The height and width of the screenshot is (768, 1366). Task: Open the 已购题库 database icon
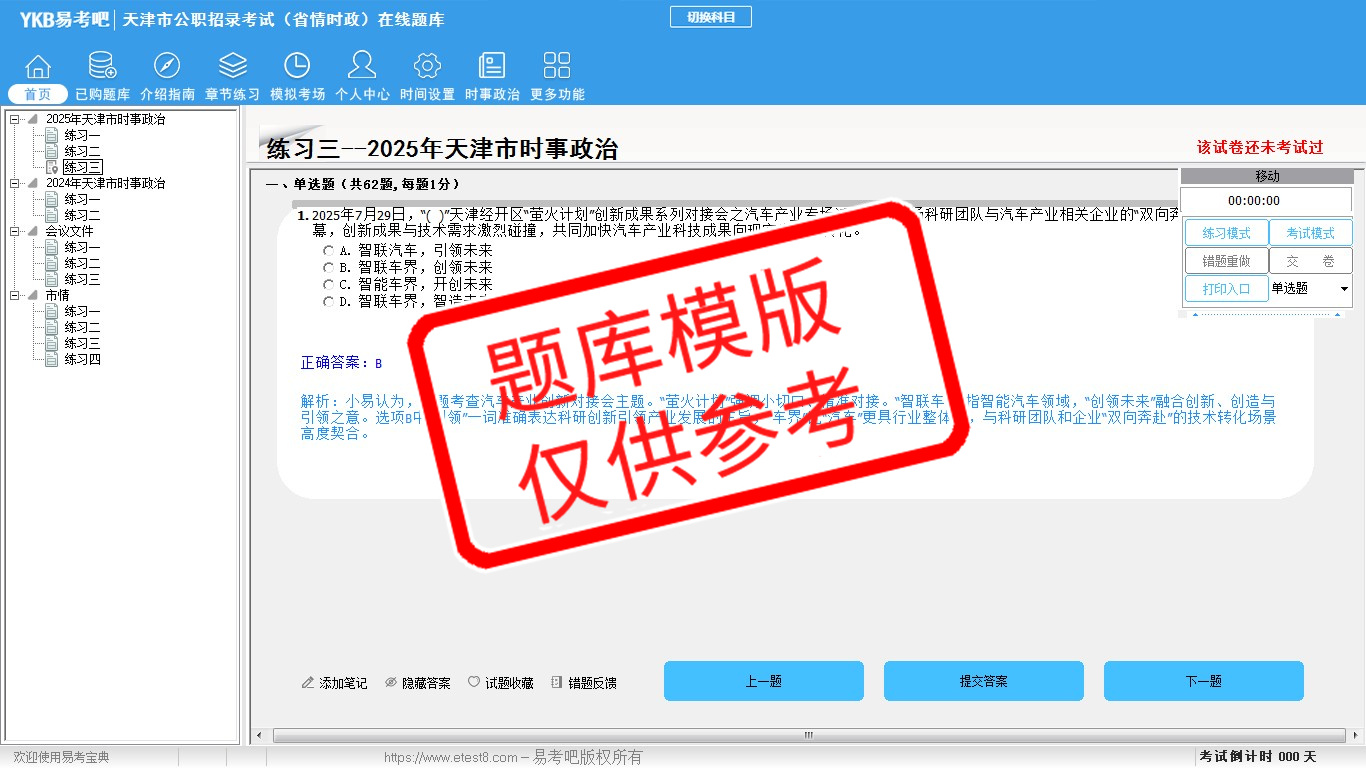point(102,67)
